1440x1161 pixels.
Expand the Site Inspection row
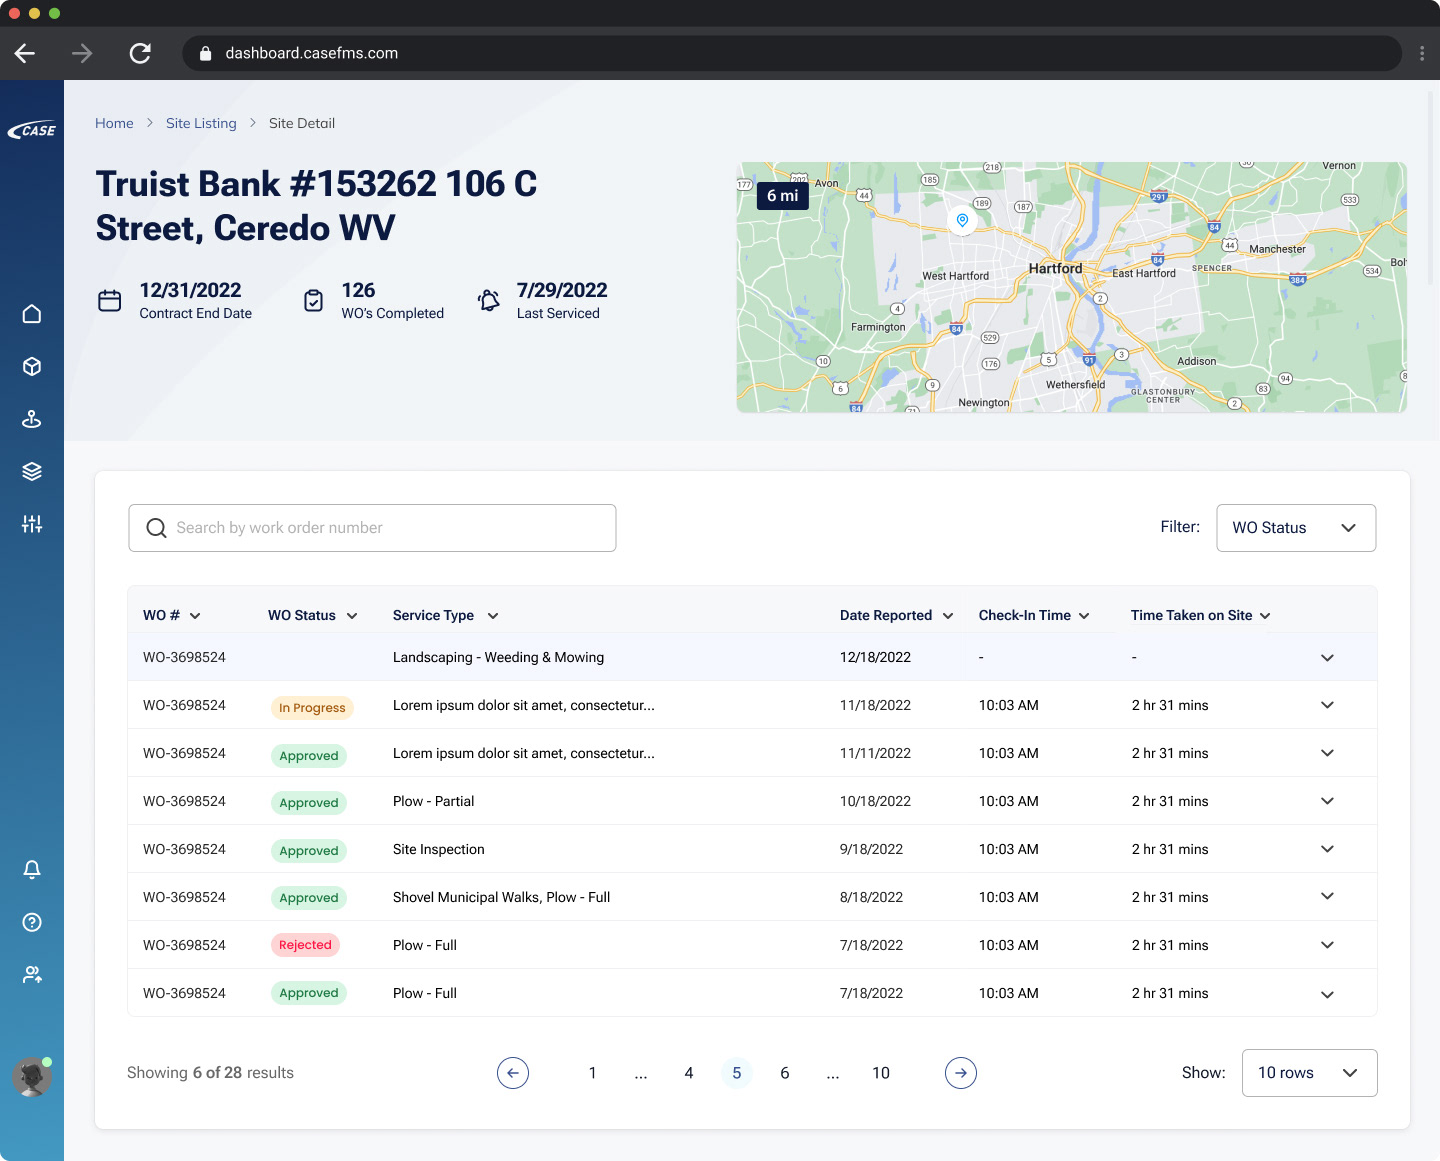(1327, 849)
